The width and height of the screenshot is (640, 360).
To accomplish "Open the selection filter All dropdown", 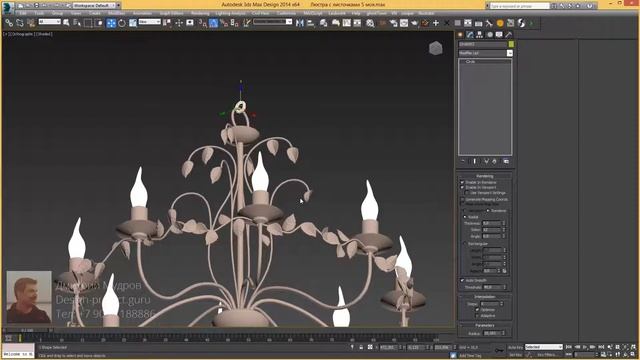I will click(x=49, y=22).
